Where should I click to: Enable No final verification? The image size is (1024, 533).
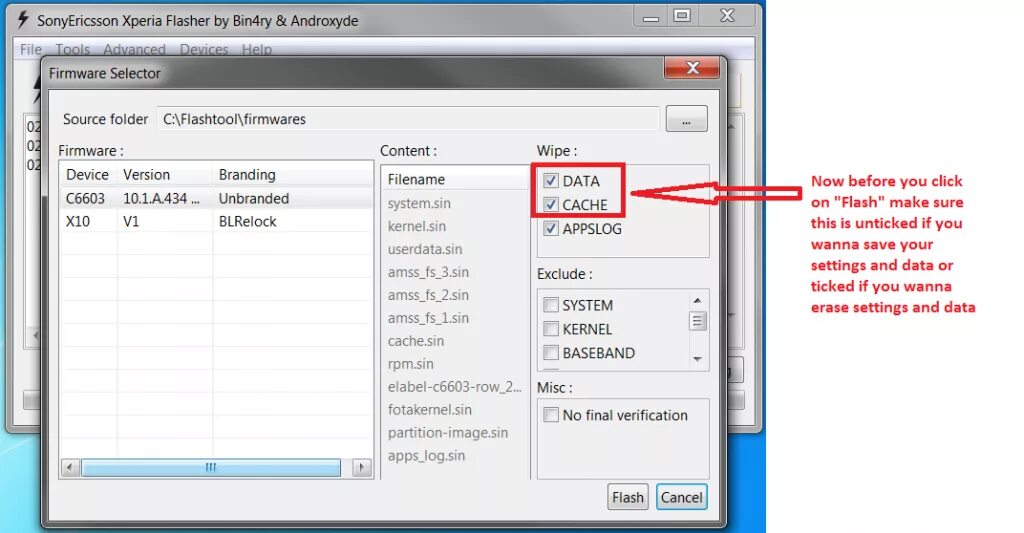pos(551,415)
